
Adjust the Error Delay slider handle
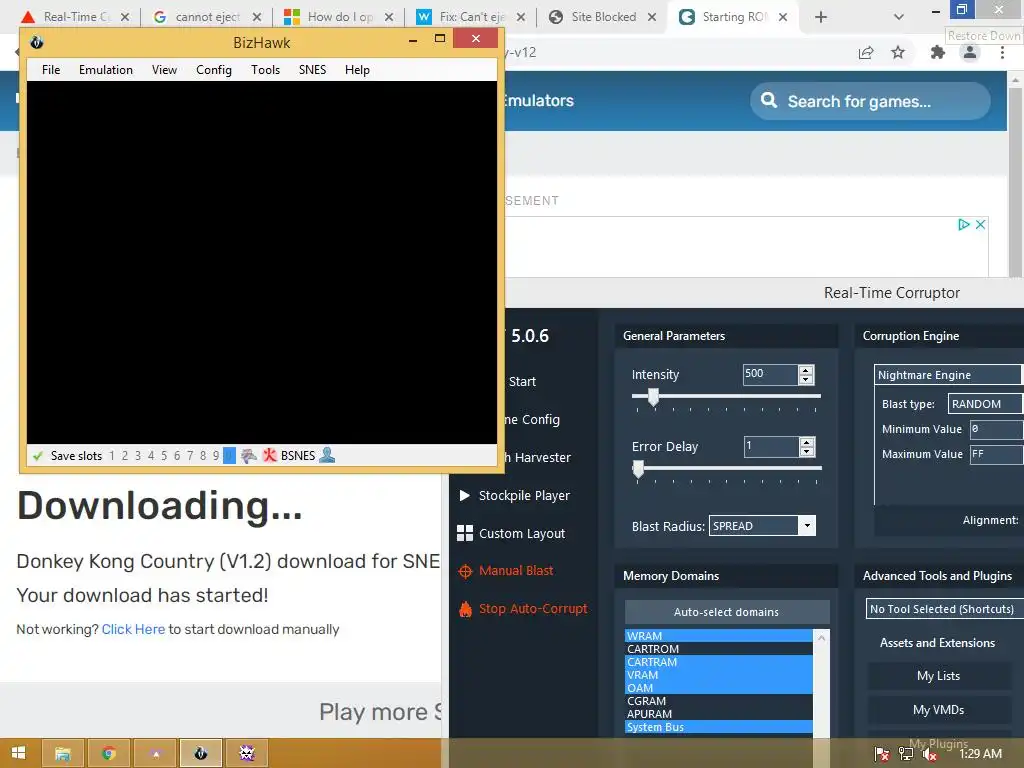[639, 469]
